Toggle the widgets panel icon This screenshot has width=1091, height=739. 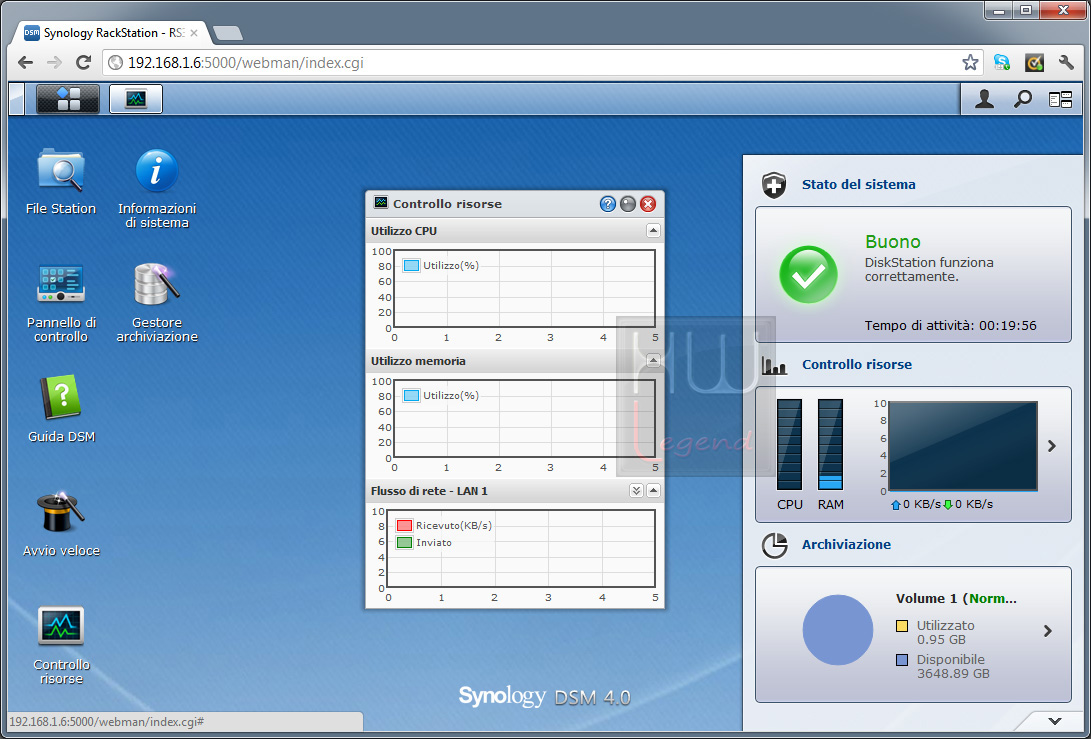pyautogui.click(x=1060, y=100)
